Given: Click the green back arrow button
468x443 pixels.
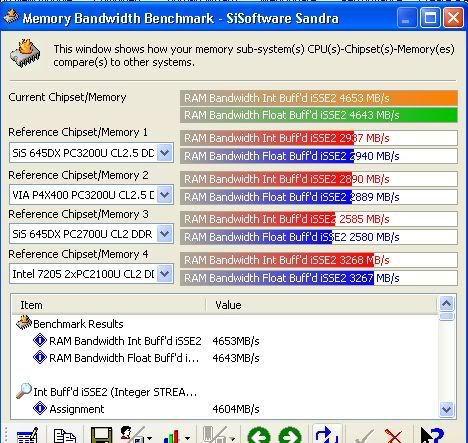Looking at the screenshot, I should click(x=259, y=435).
